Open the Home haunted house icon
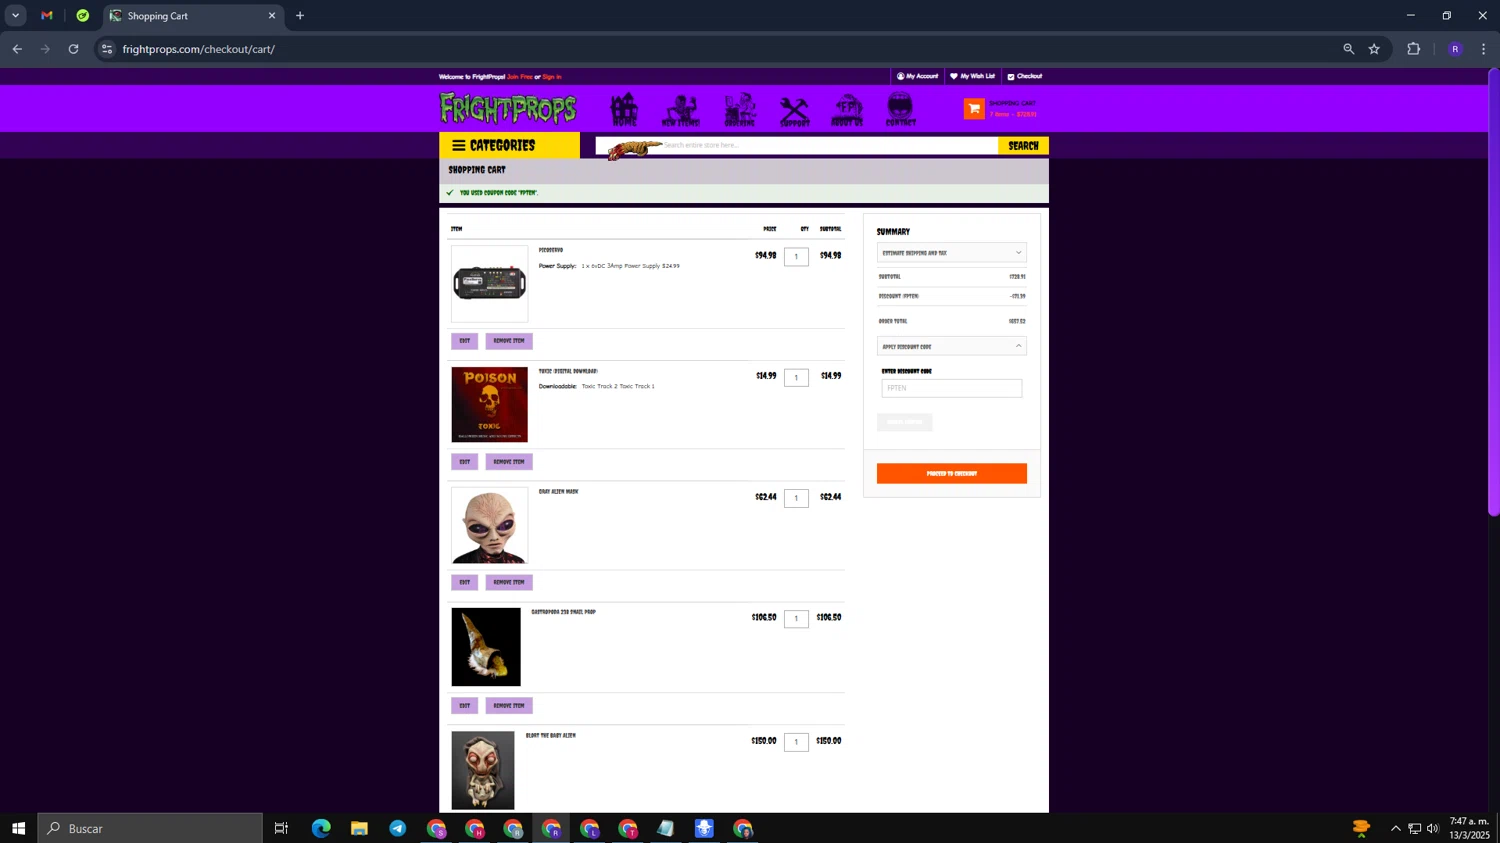This screenshot has width=1500, height=843. click(624, 109)
